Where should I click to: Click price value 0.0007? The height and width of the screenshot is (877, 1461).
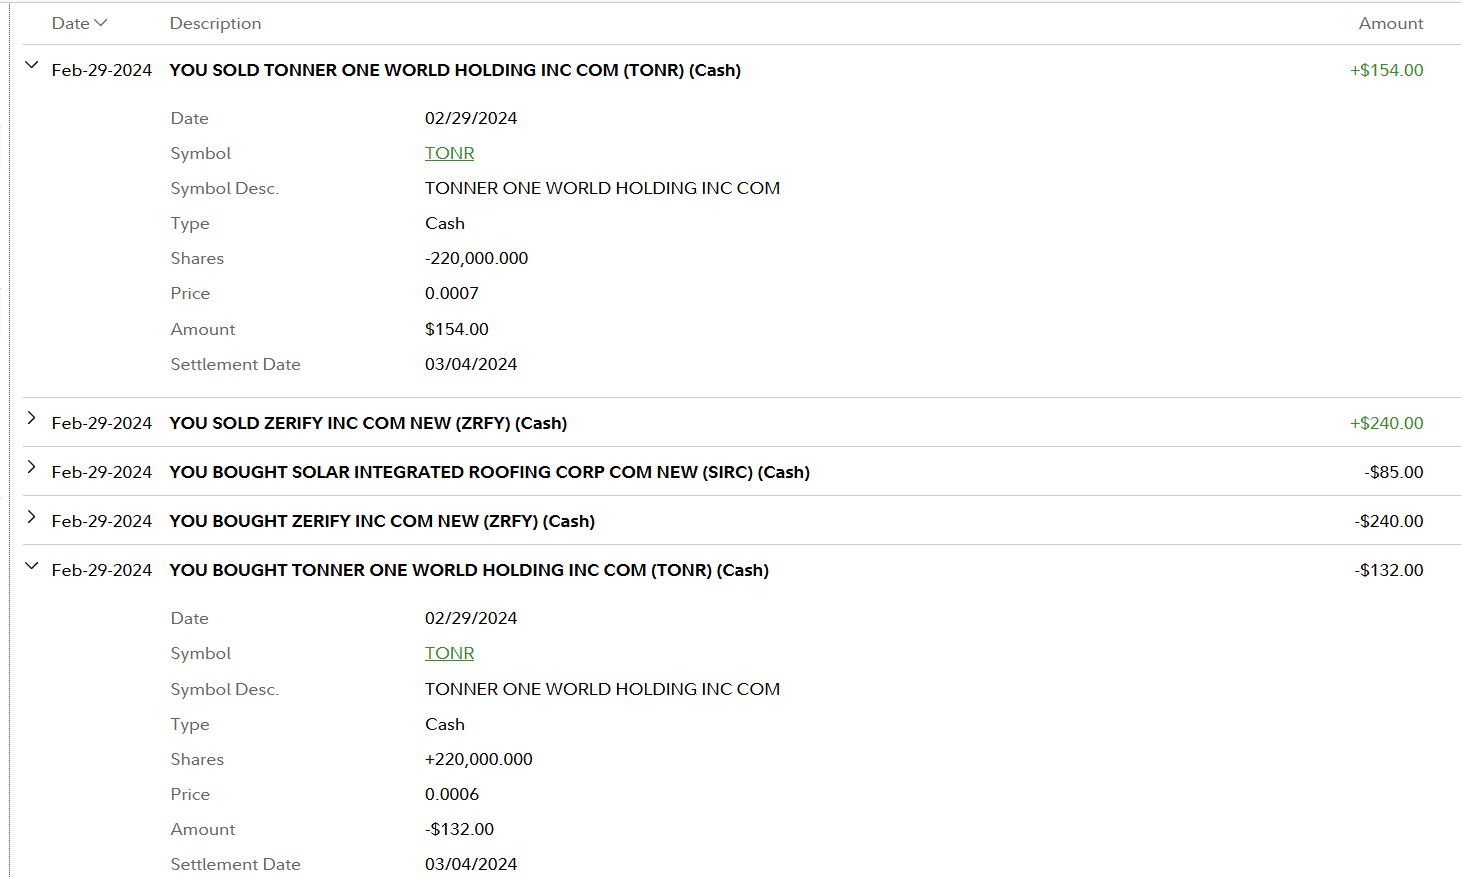click(452, 293)
